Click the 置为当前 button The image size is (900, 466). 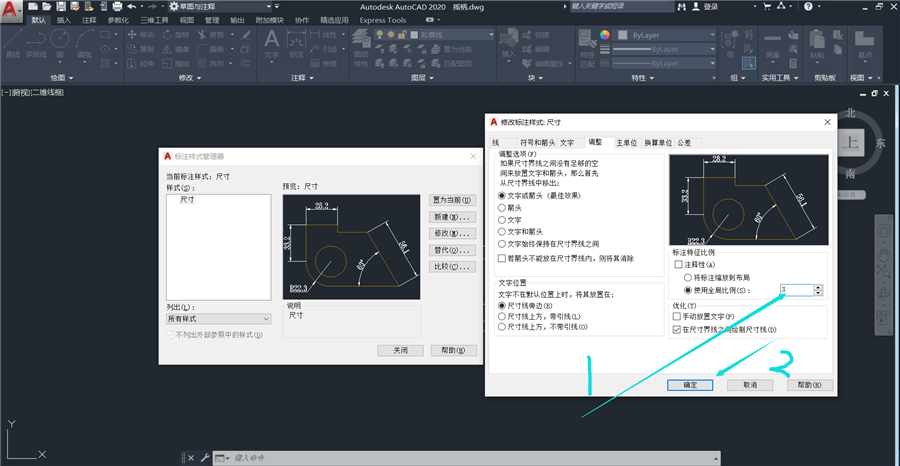(452, 200)
